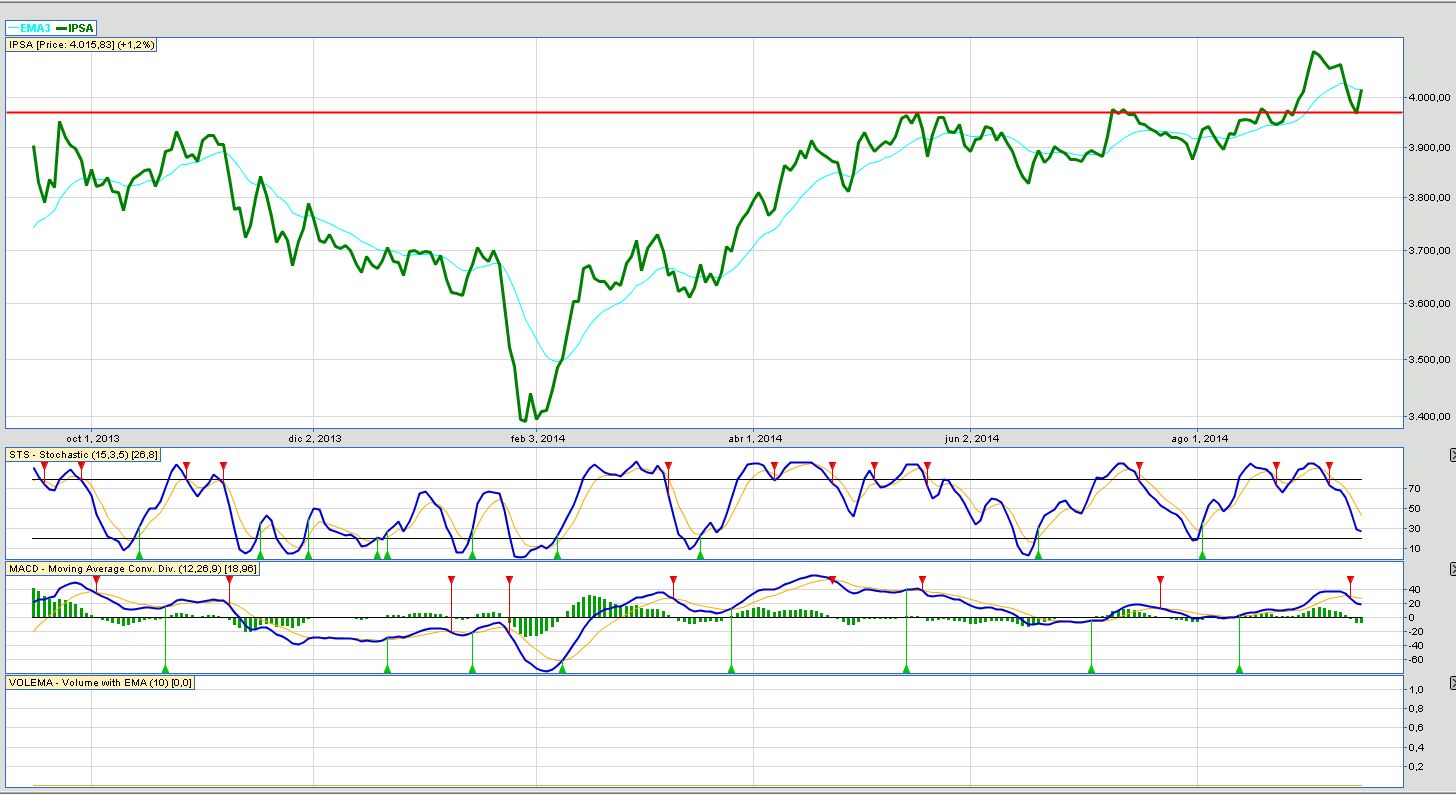1456x795 pixels.
Task: Click the IPSA price label showing 4.015,83
Action: (x=82, y=45)
